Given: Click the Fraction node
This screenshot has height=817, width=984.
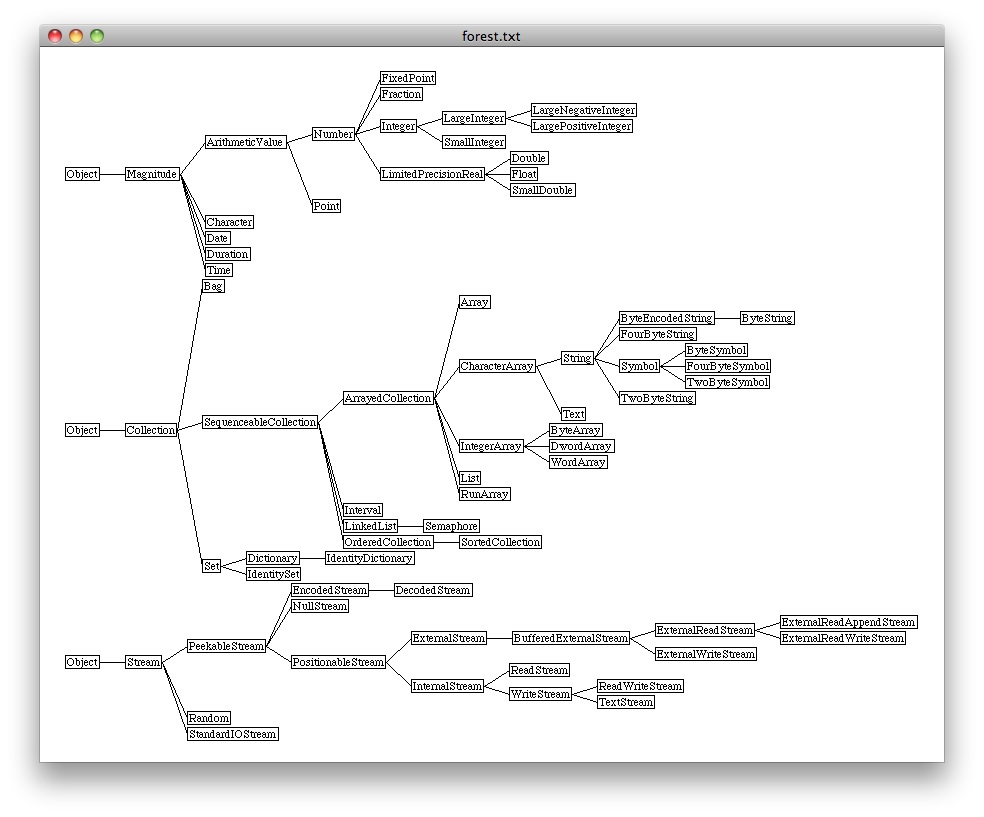Looking at the screenshot, I should tap(402, 94).
